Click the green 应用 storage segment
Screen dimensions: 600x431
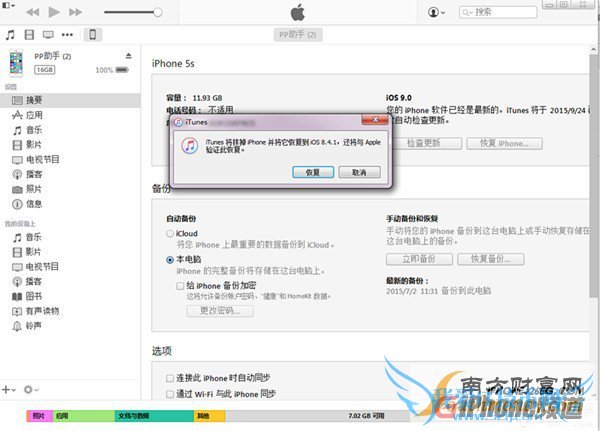tap(84, 416)
